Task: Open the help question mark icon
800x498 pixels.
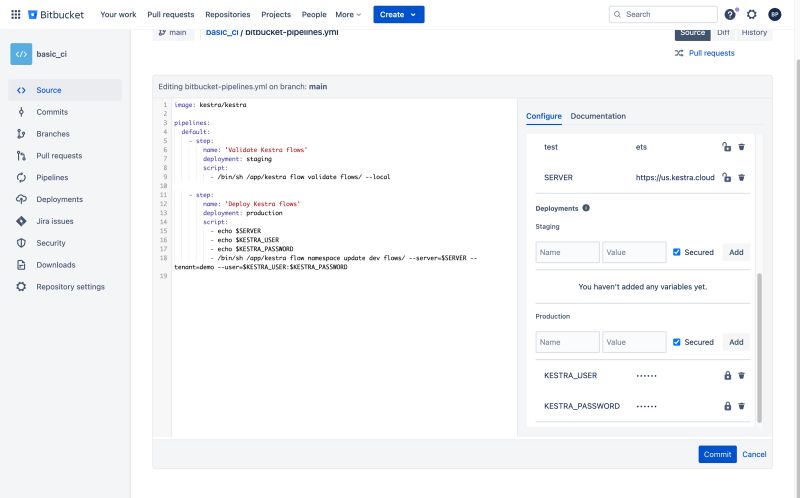Action: pos(730,14)
